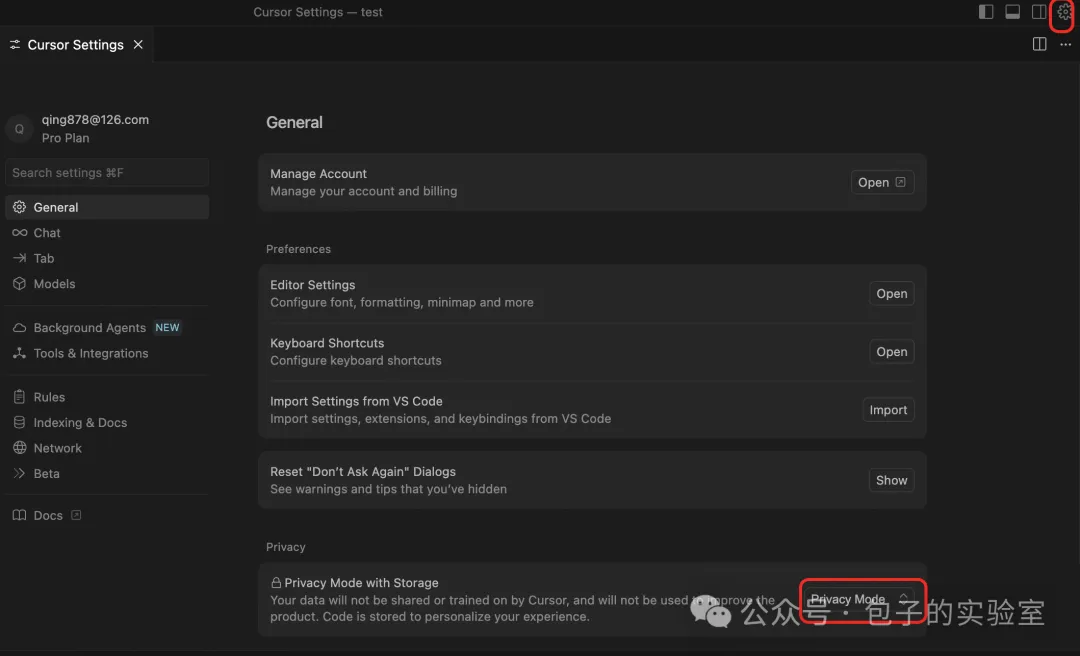
Task: Go to Indexing & Docs section
Action: pyautogui.click(x=107, y=422)
